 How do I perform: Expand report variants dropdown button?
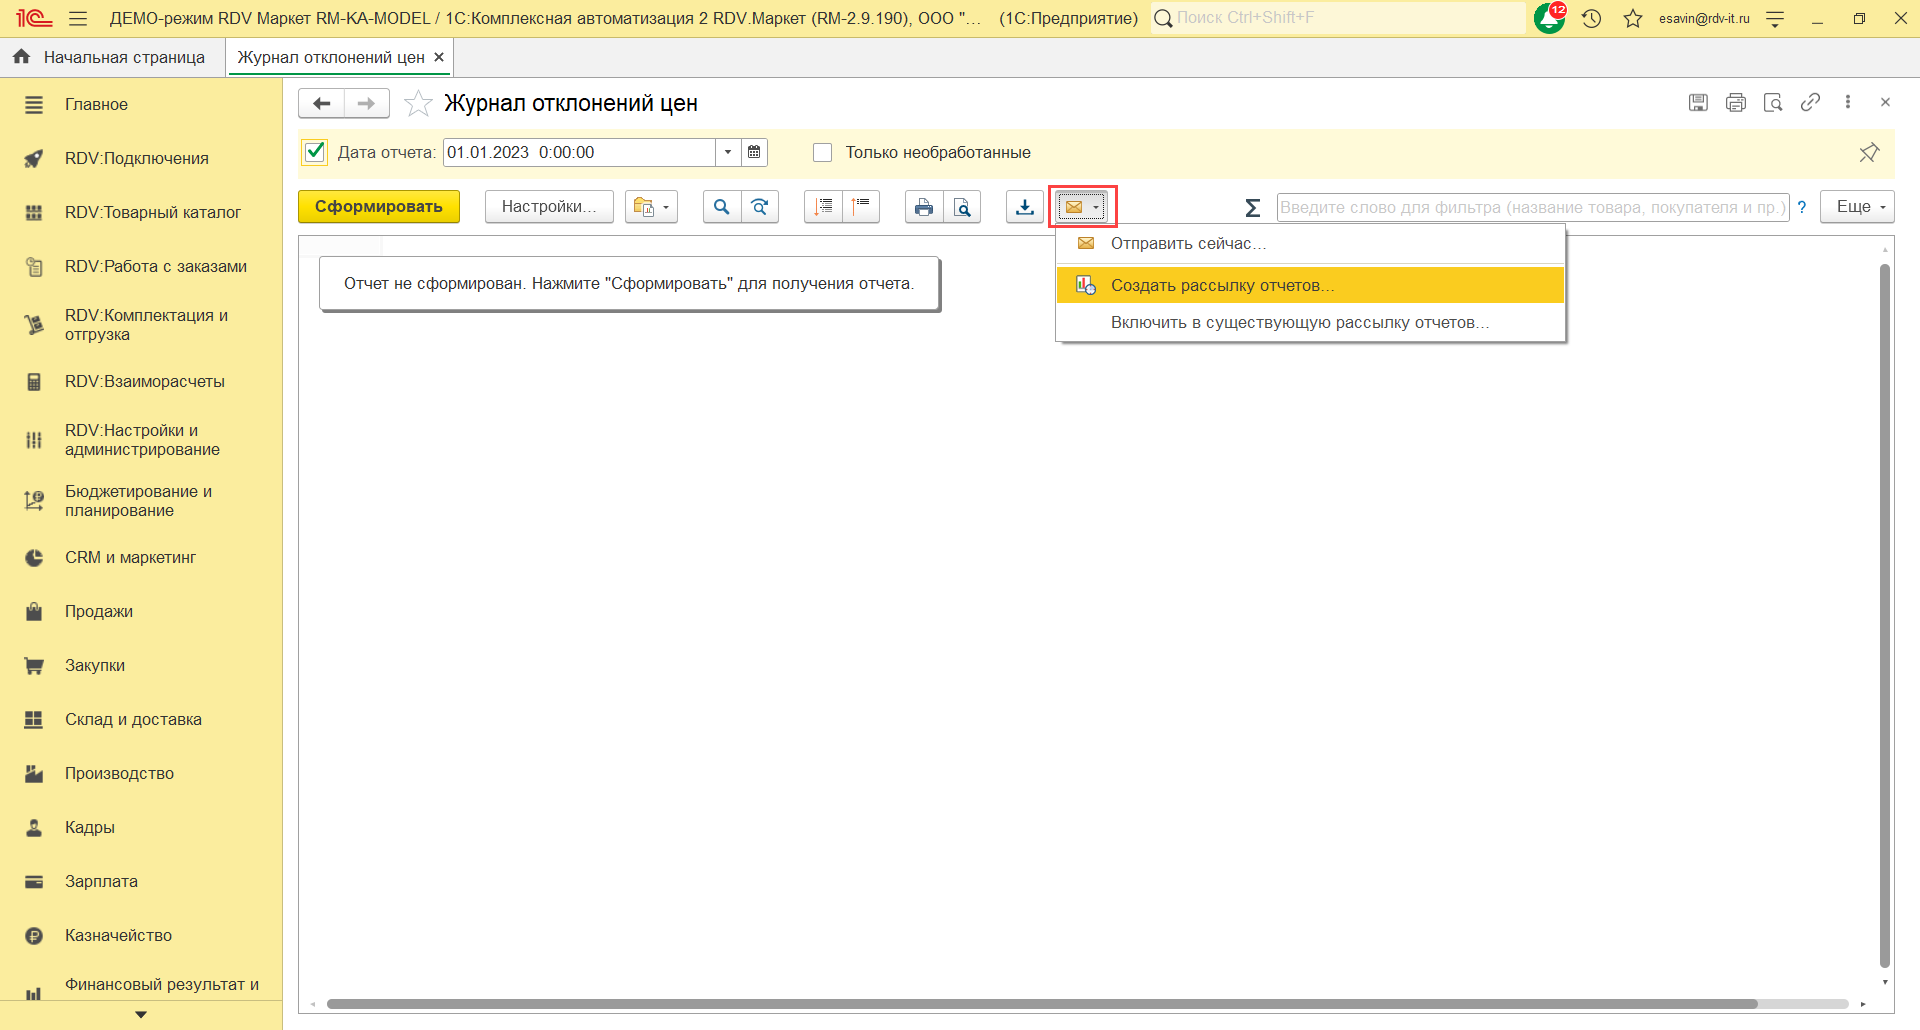pos(651,207)
